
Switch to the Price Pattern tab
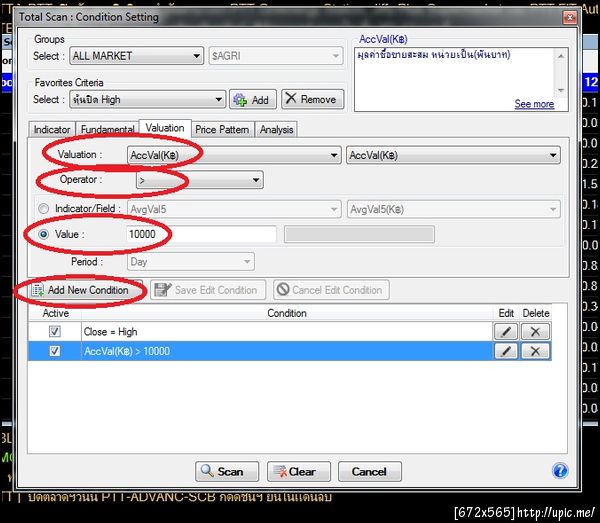(x=222, y=130)
